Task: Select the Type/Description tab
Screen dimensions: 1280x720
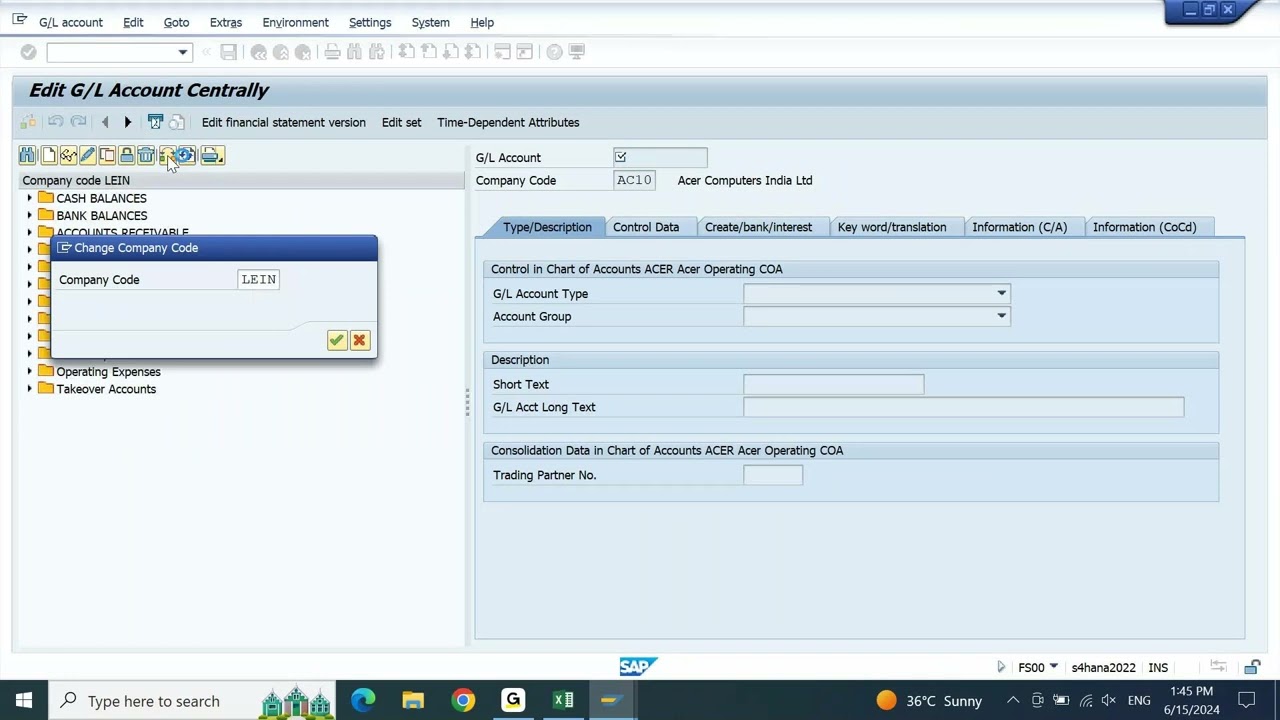Action: [547, 227]
